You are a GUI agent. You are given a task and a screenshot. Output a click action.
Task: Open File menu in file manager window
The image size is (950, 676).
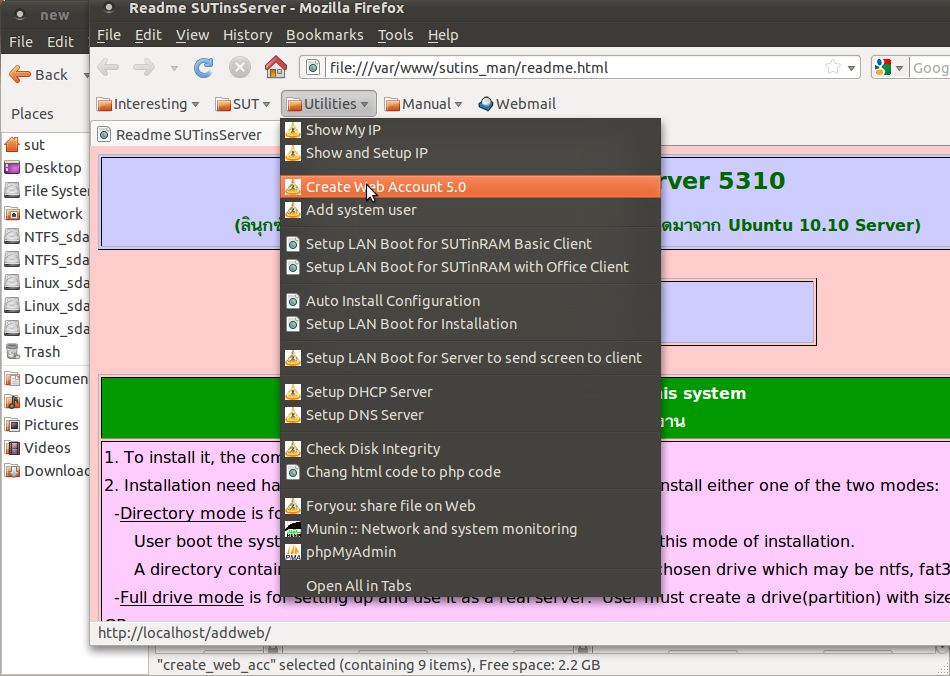tap(21, 42)
